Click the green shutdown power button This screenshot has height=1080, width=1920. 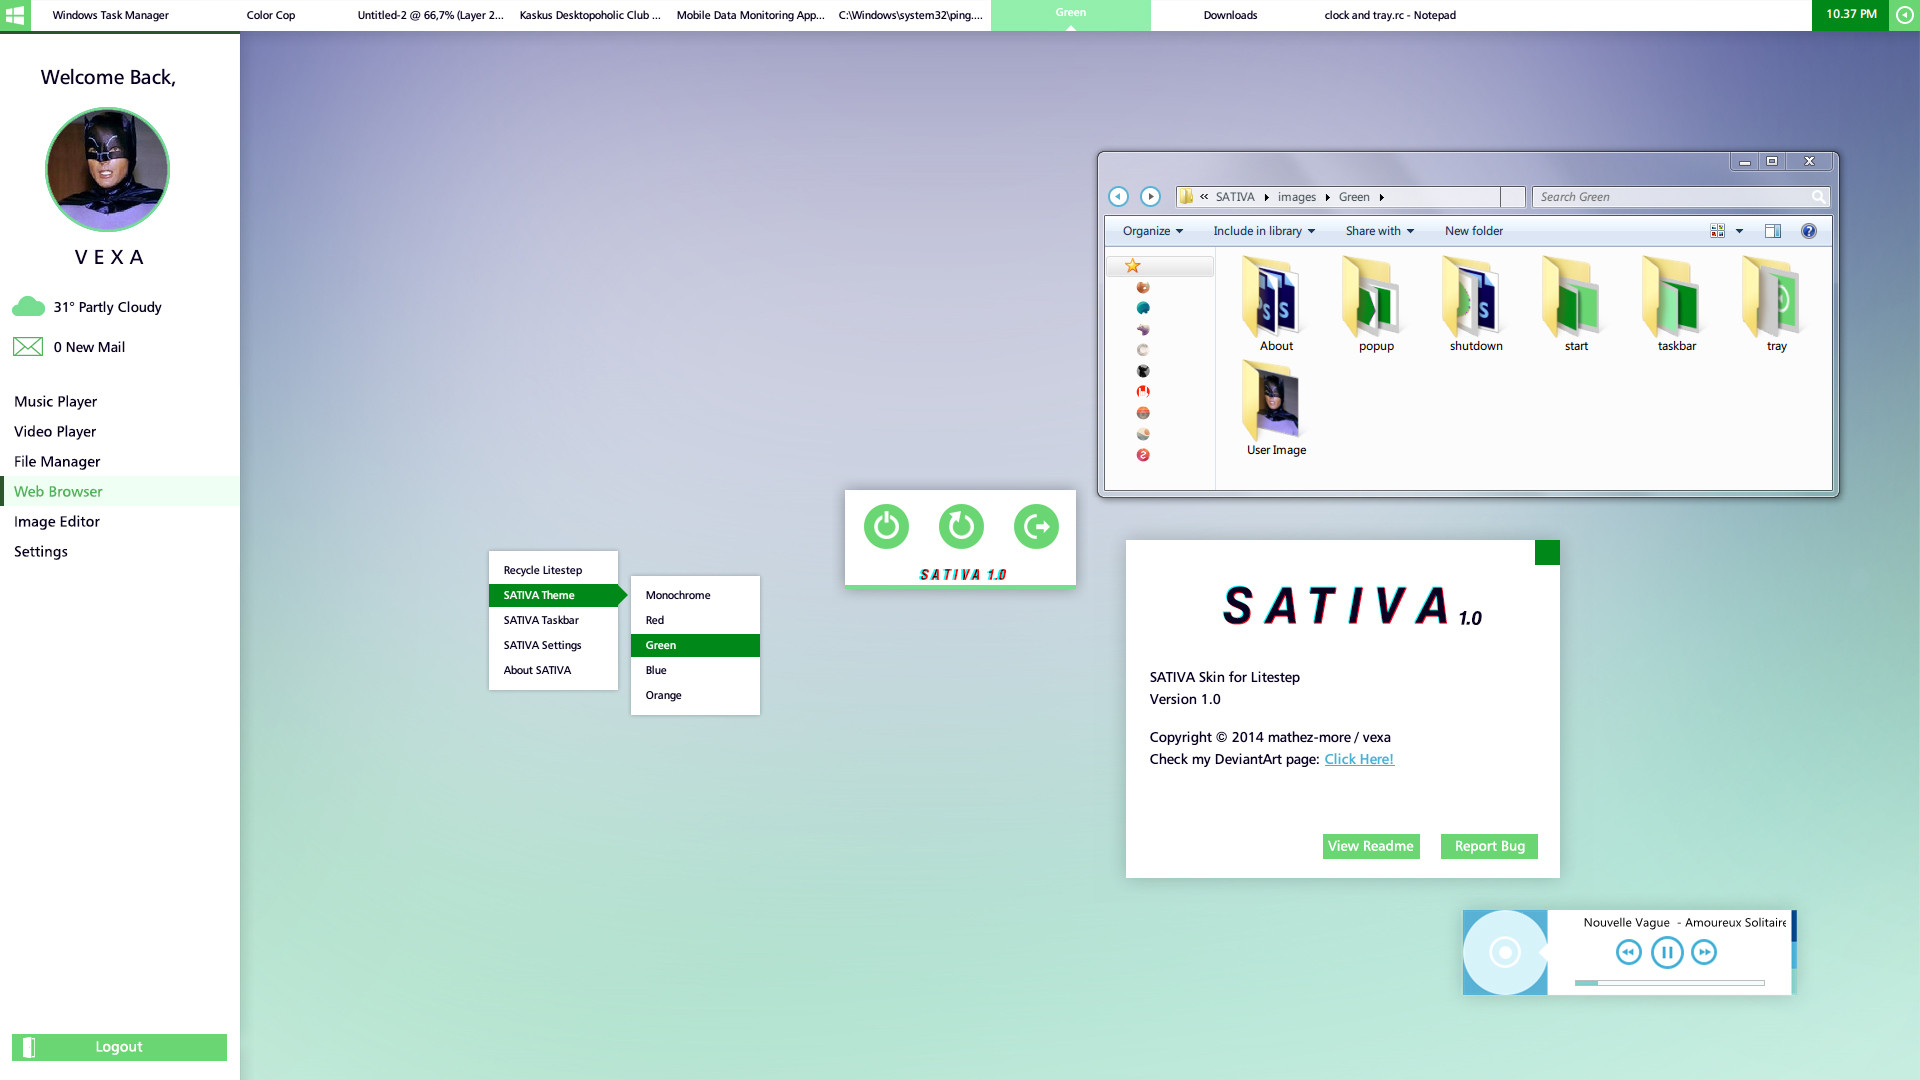click(x=886, y=526)
